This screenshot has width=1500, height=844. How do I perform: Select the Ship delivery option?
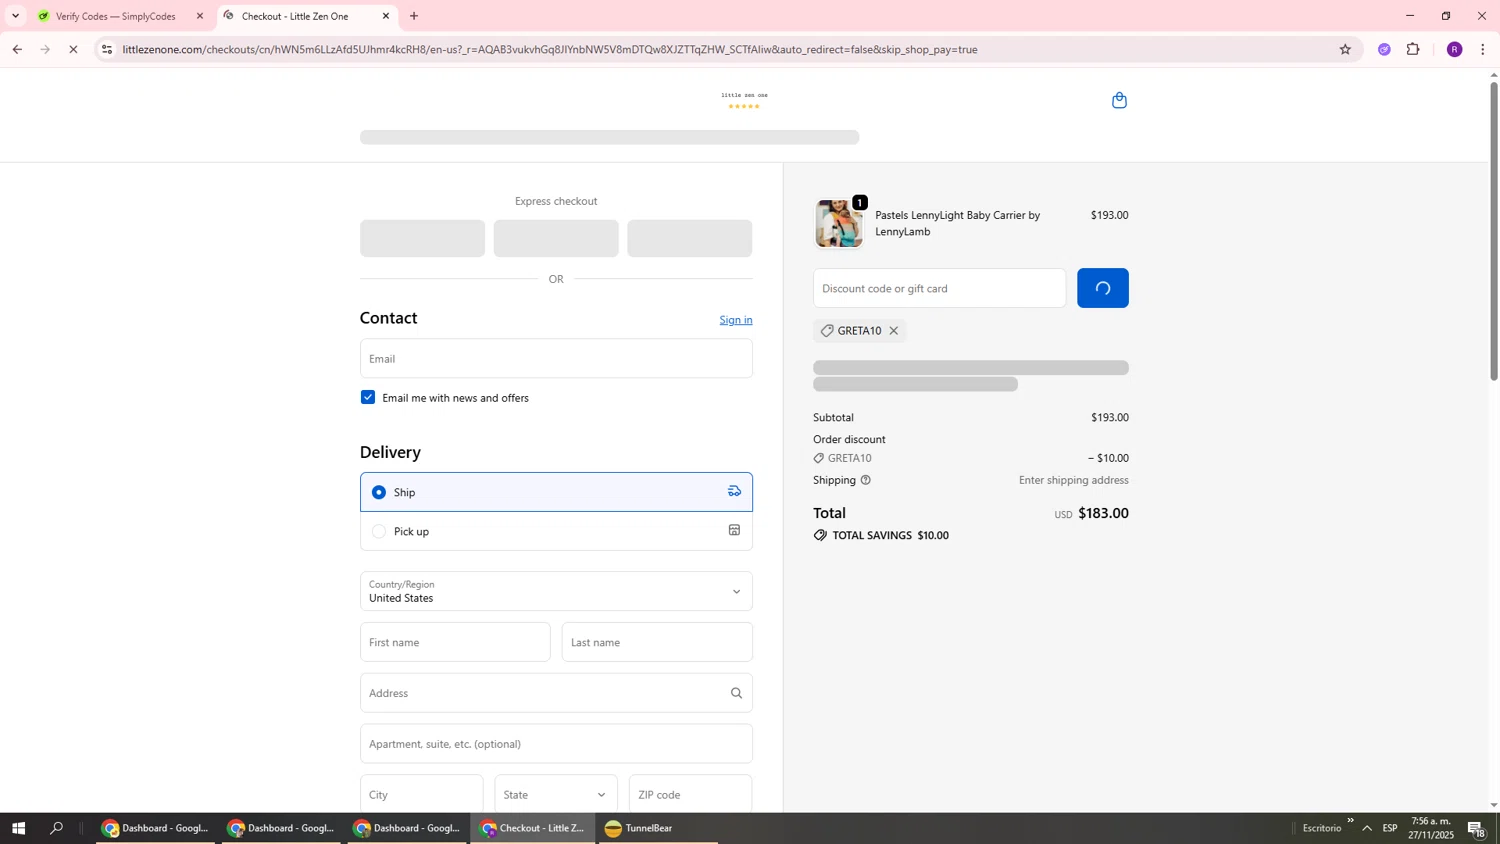[556, 492]
